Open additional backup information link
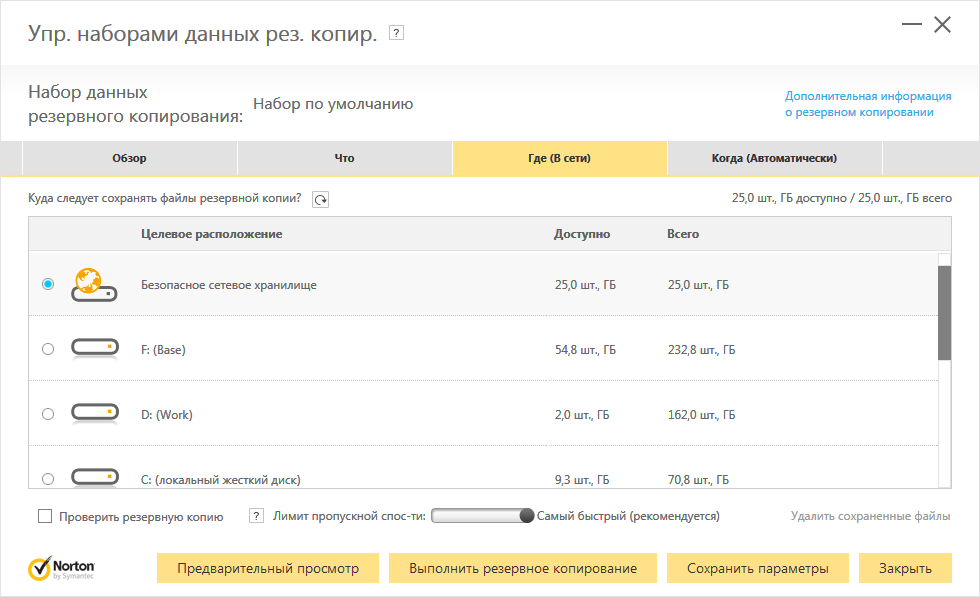 (x=867, y=104)
